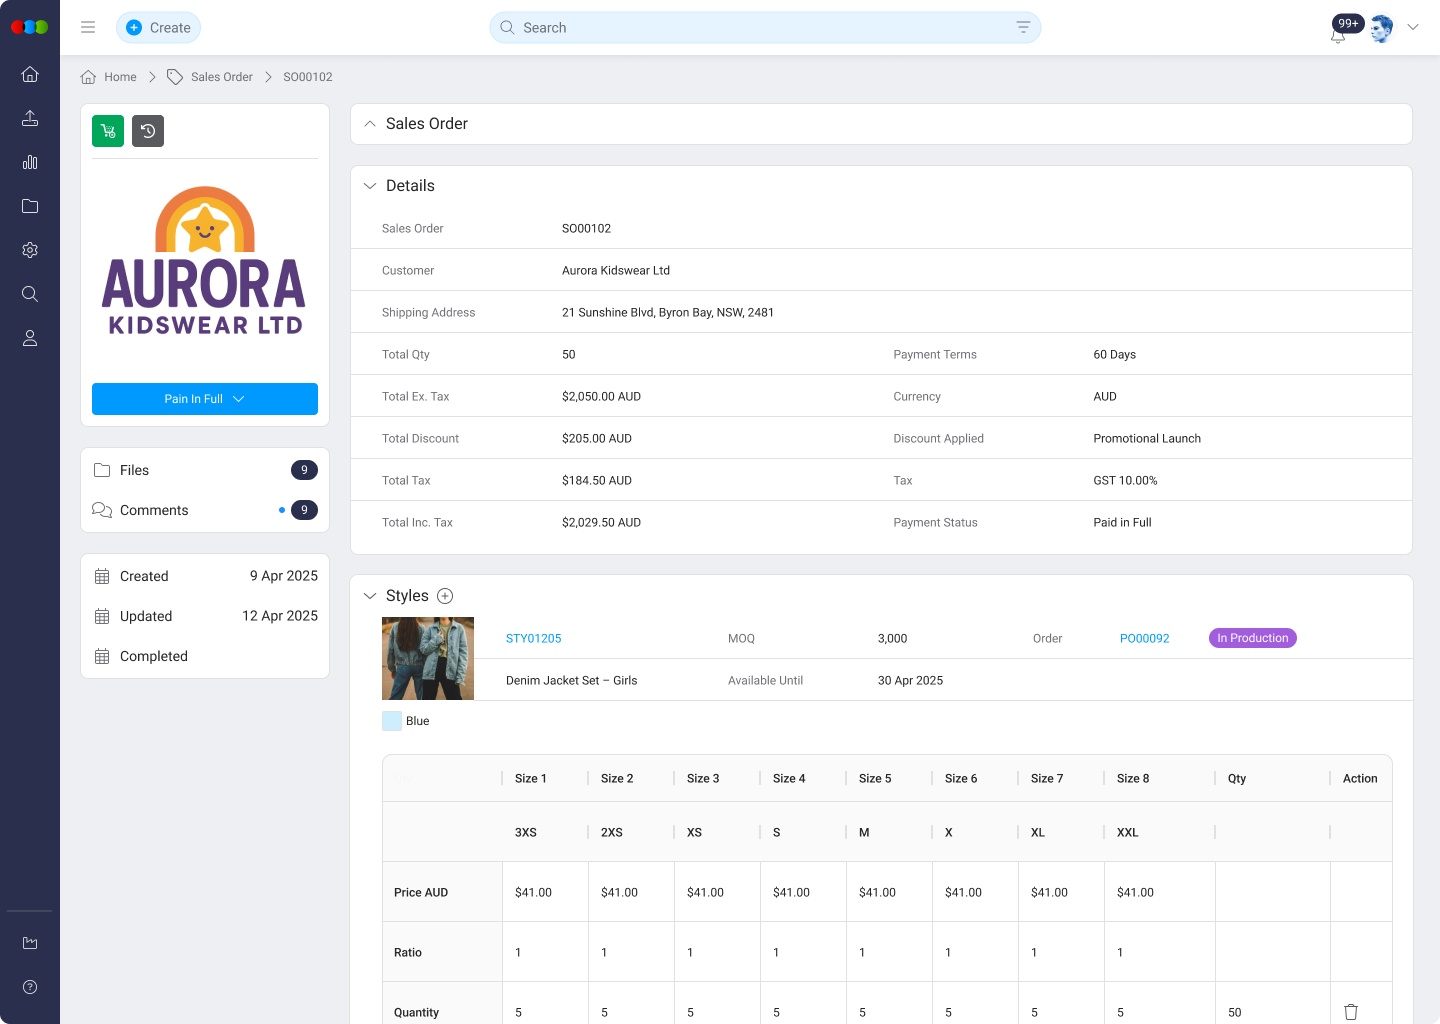Open the Denim Jacket Set thumbnail image

point(427,658)
